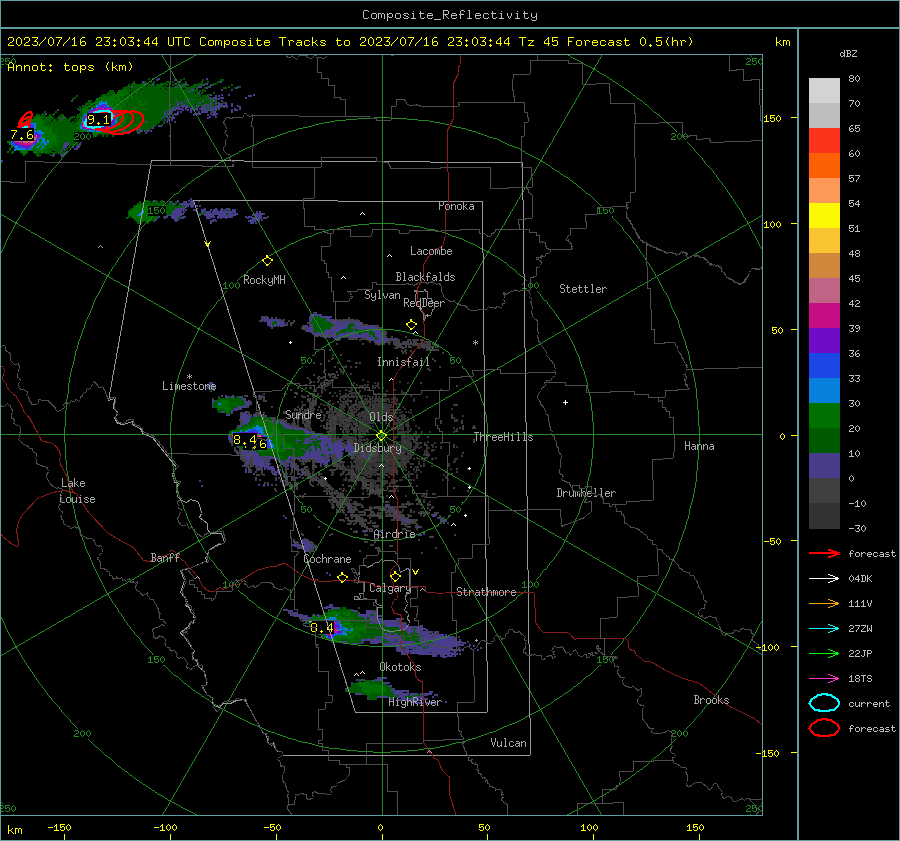
Task: Select the storm cell labeled 8.4 near Okotoks
Action: tap(322, 627)
